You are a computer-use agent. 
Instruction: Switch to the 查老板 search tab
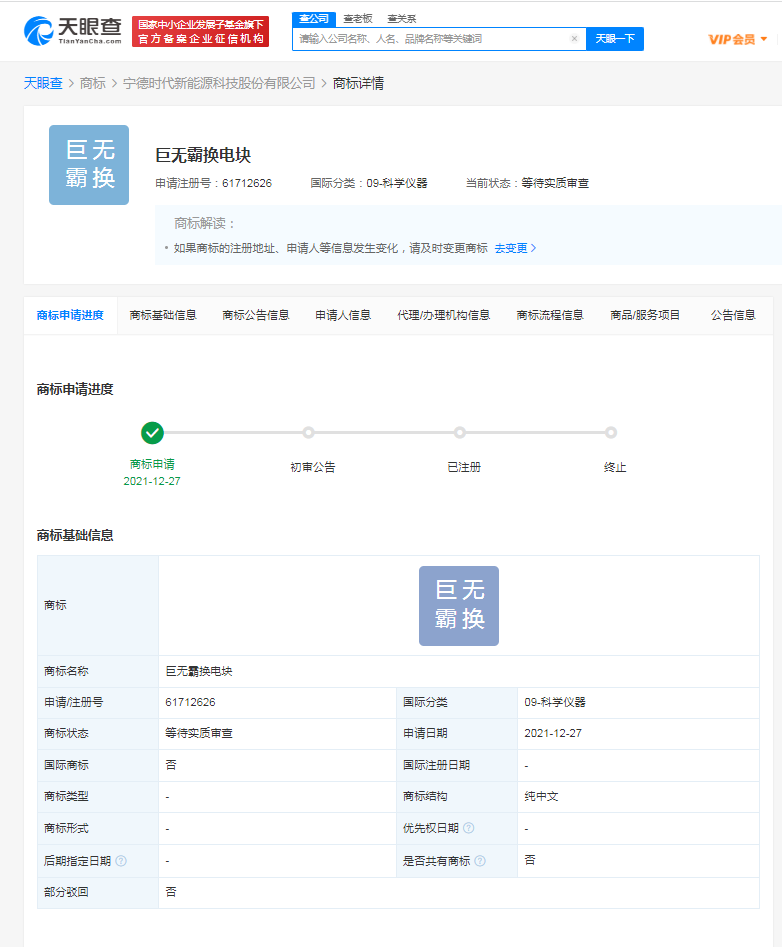point(358,19)
